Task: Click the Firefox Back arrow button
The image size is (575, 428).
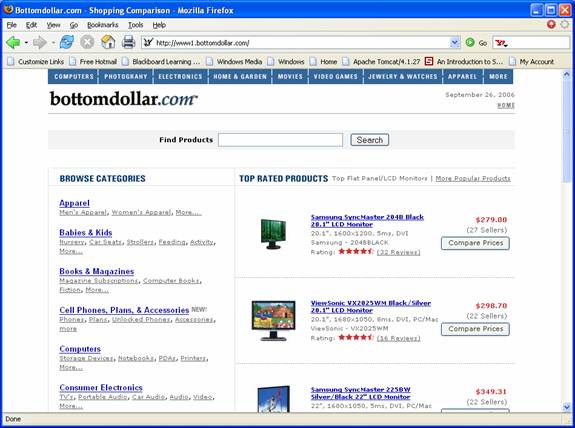Action: 13,43
